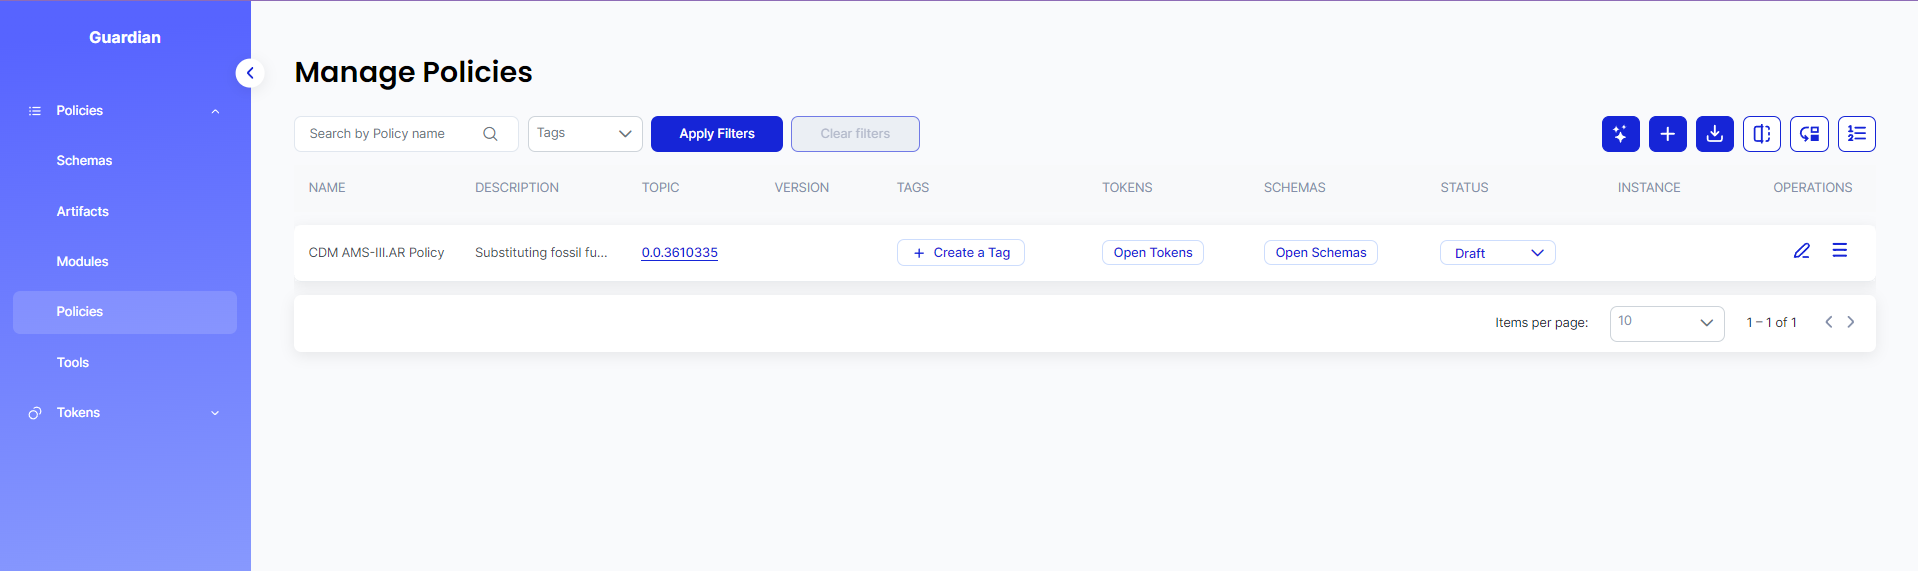
Task: Navigate to Schemas in the sidebar
Action: click(84, 161)
